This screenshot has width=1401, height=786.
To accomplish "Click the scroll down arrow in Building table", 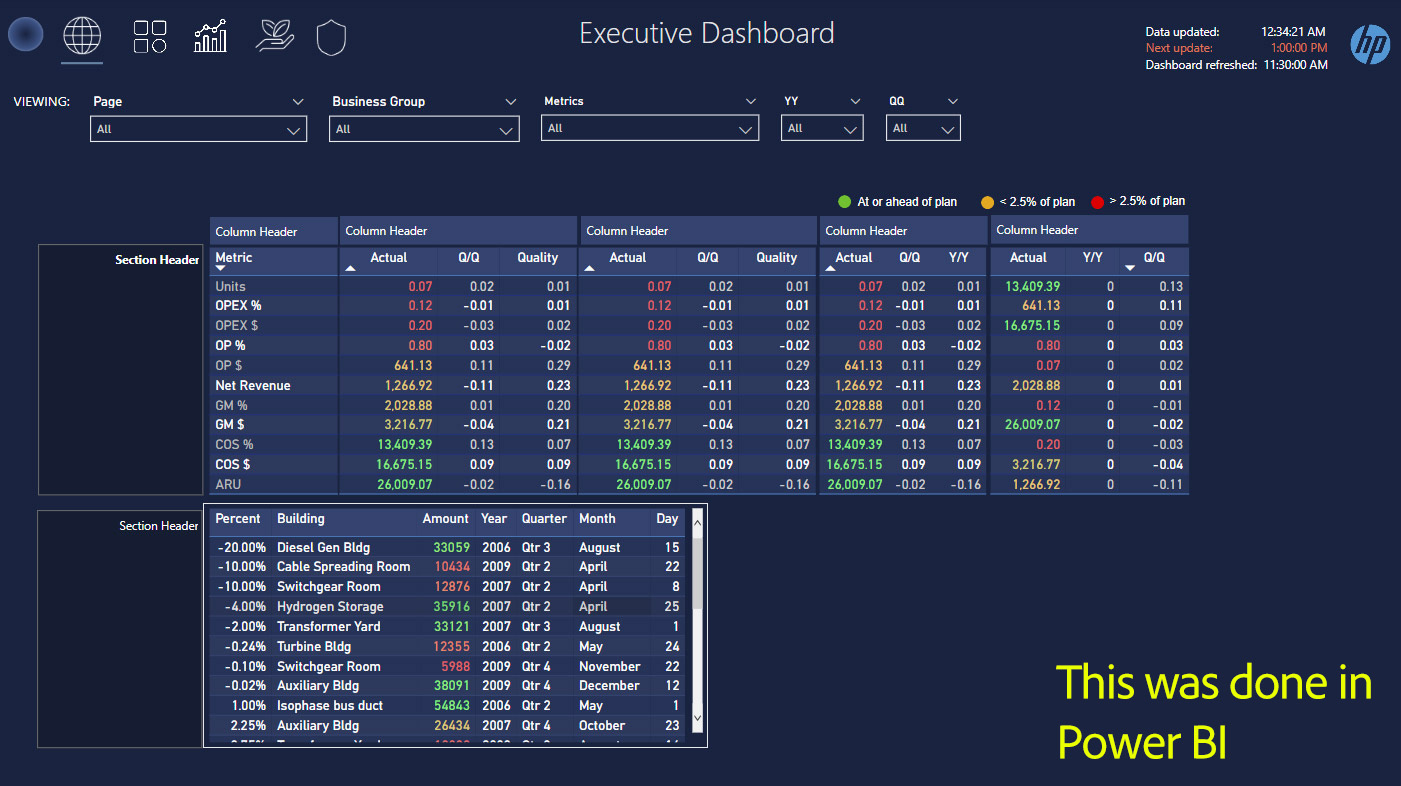I will point(698,719).
